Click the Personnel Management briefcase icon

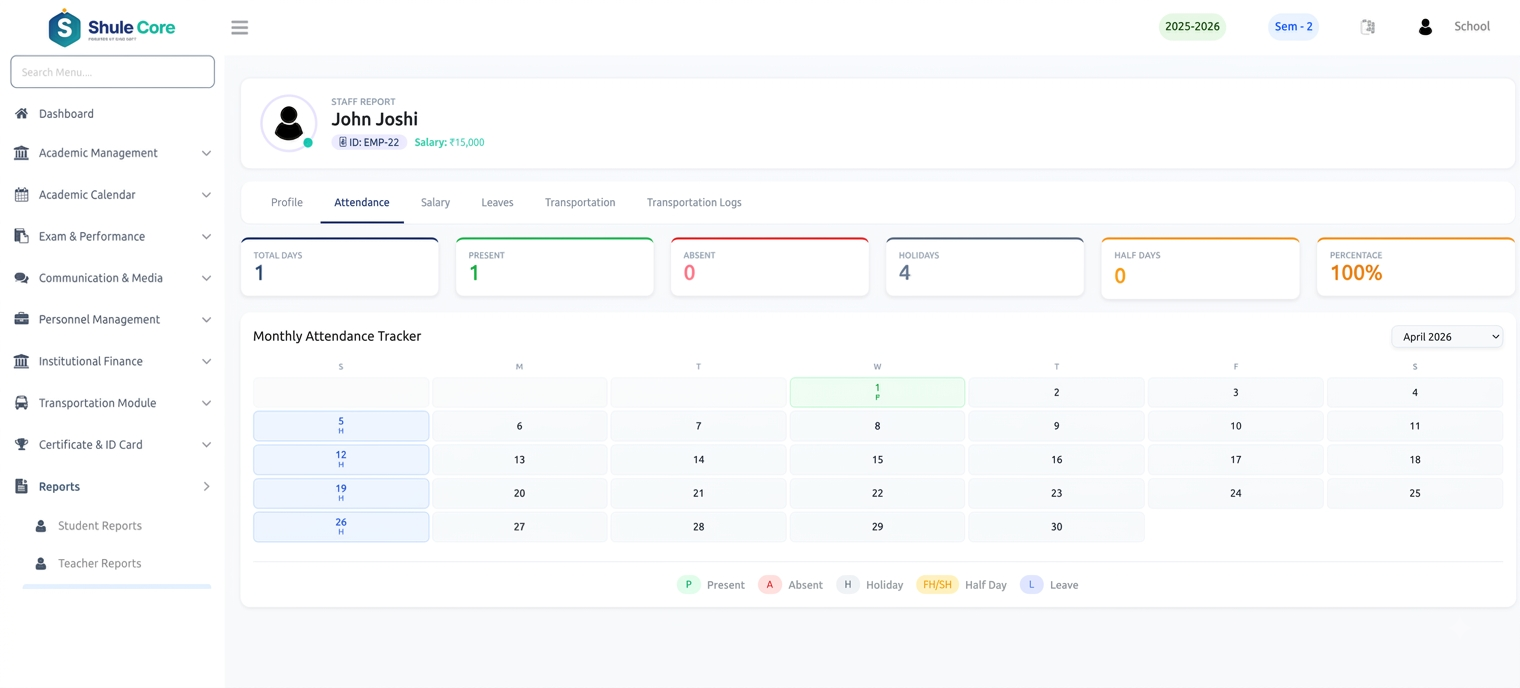[21, 320]
